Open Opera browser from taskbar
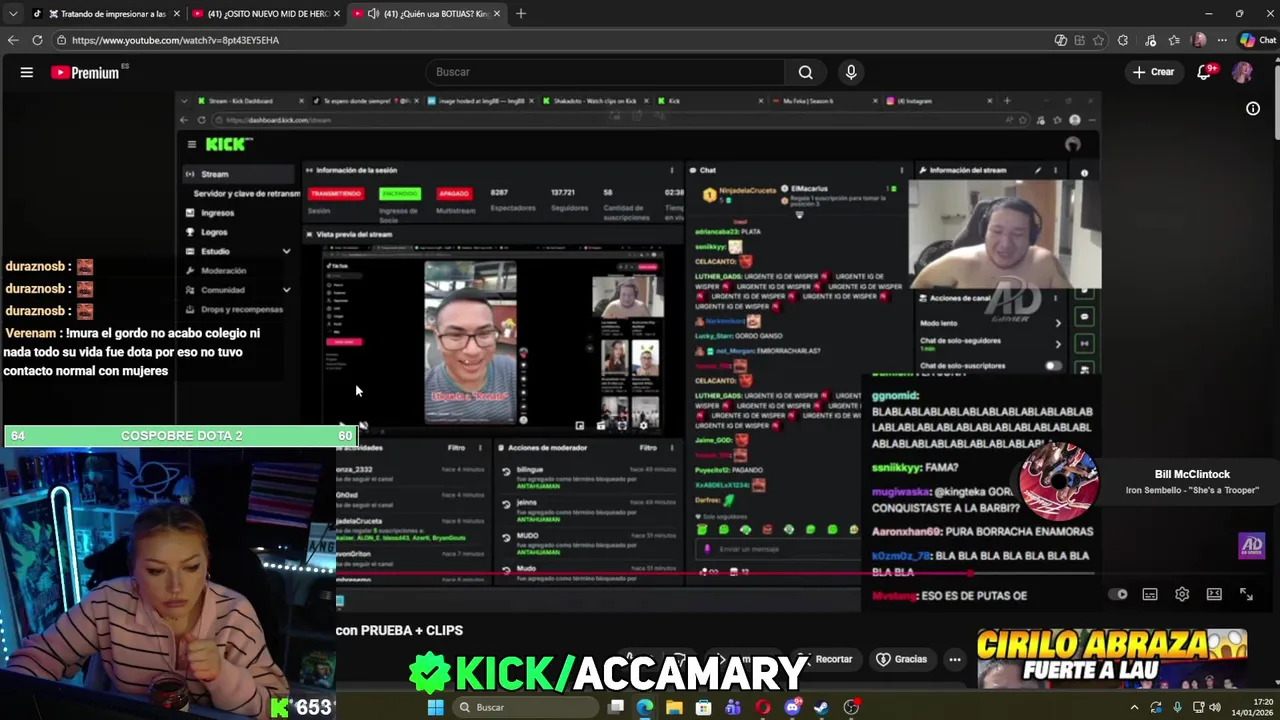Viewport: 1280px width, 720px height. tap(763, 707)
